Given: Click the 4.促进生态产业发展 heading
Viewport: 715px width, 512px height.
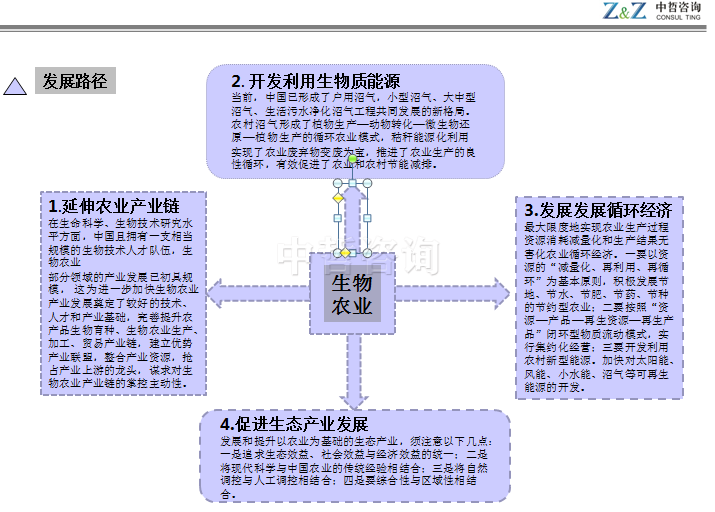Looking at the screenshot, I should [294, 424].
